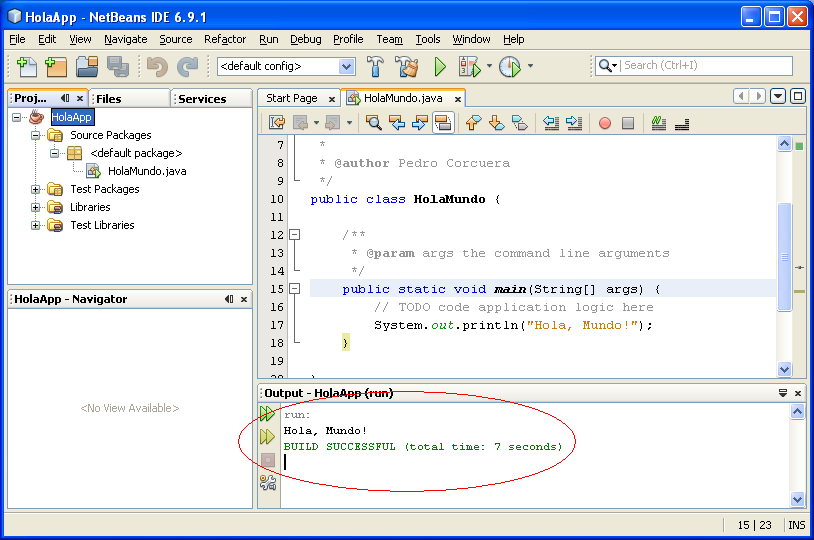This screenshot has height=540, width=814.
Task: Expand the Test Packages tree node
Action: pyautogui.click(x=36, y=189)
